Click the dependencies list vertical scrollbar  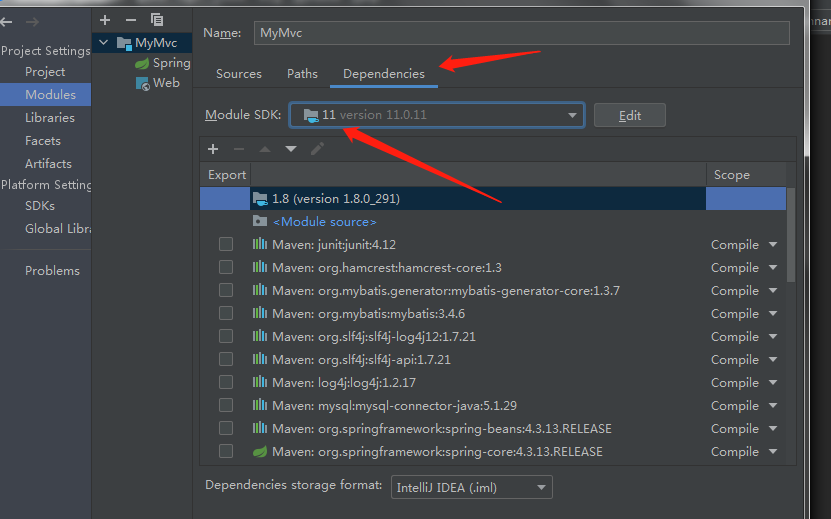791,235
